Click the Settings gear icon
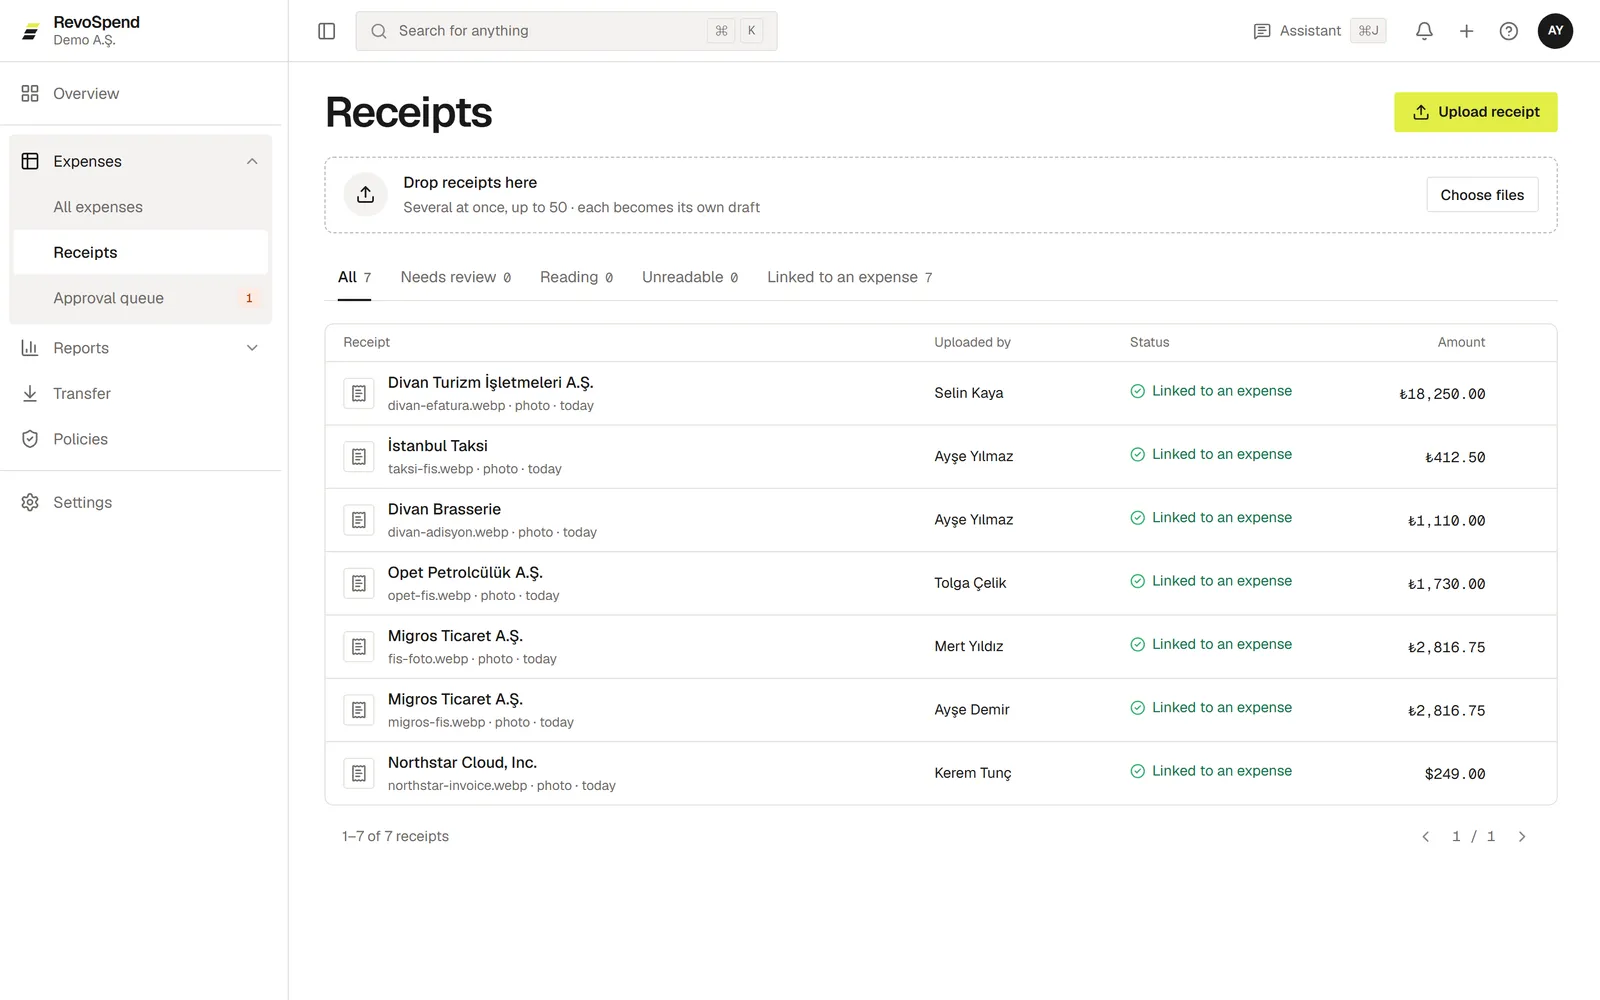The image size is (1600, 1000). point(30,502)
